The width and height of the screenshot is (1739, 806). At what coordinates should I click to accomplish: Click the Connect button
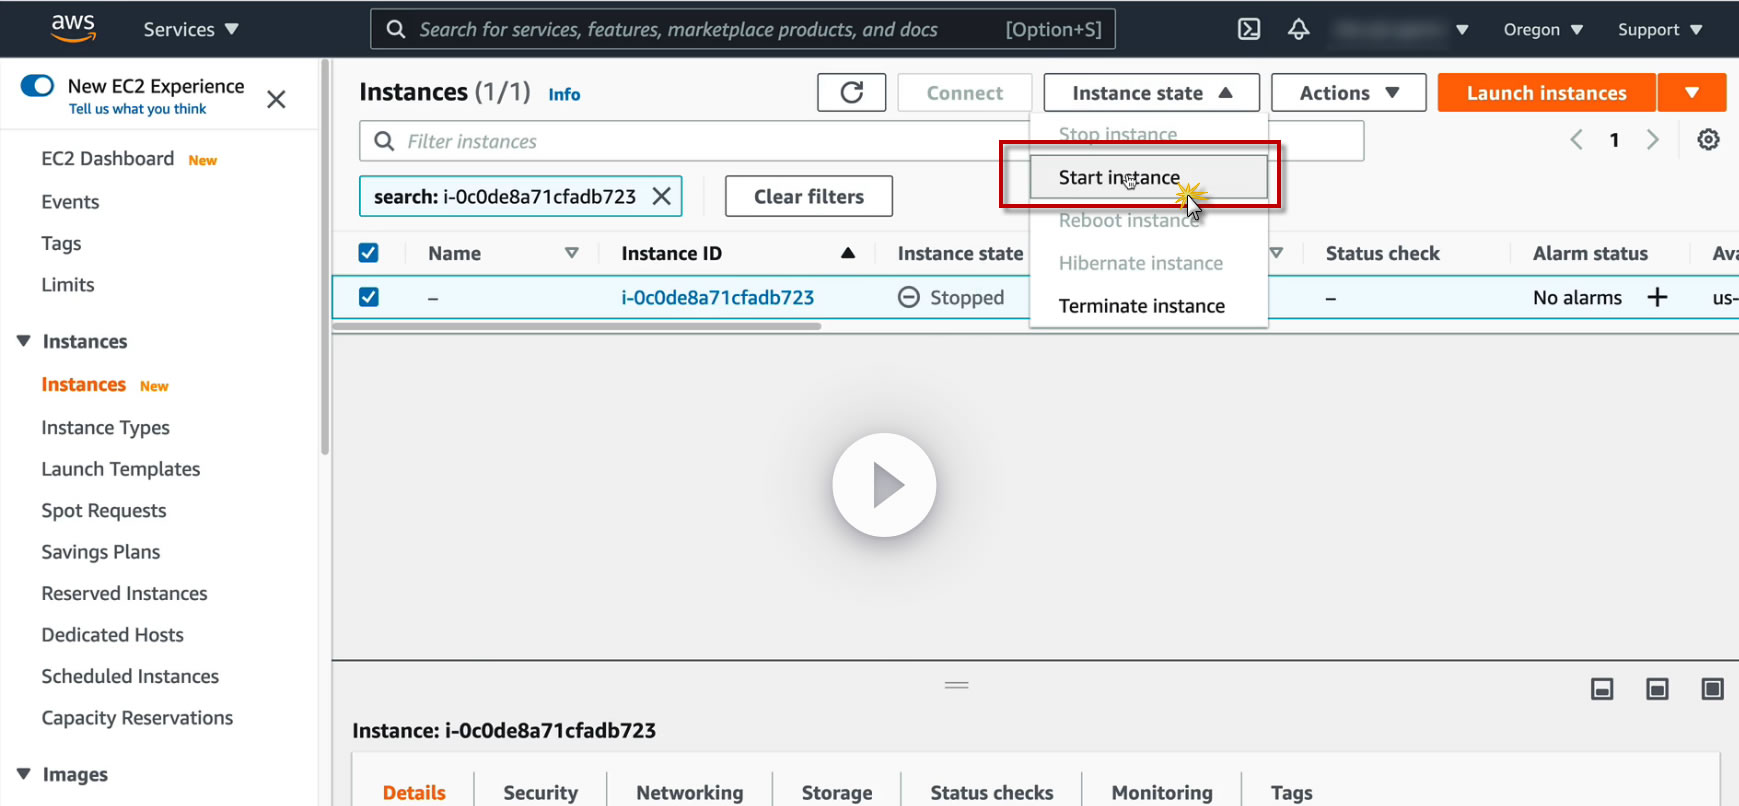tap(964, 93)
